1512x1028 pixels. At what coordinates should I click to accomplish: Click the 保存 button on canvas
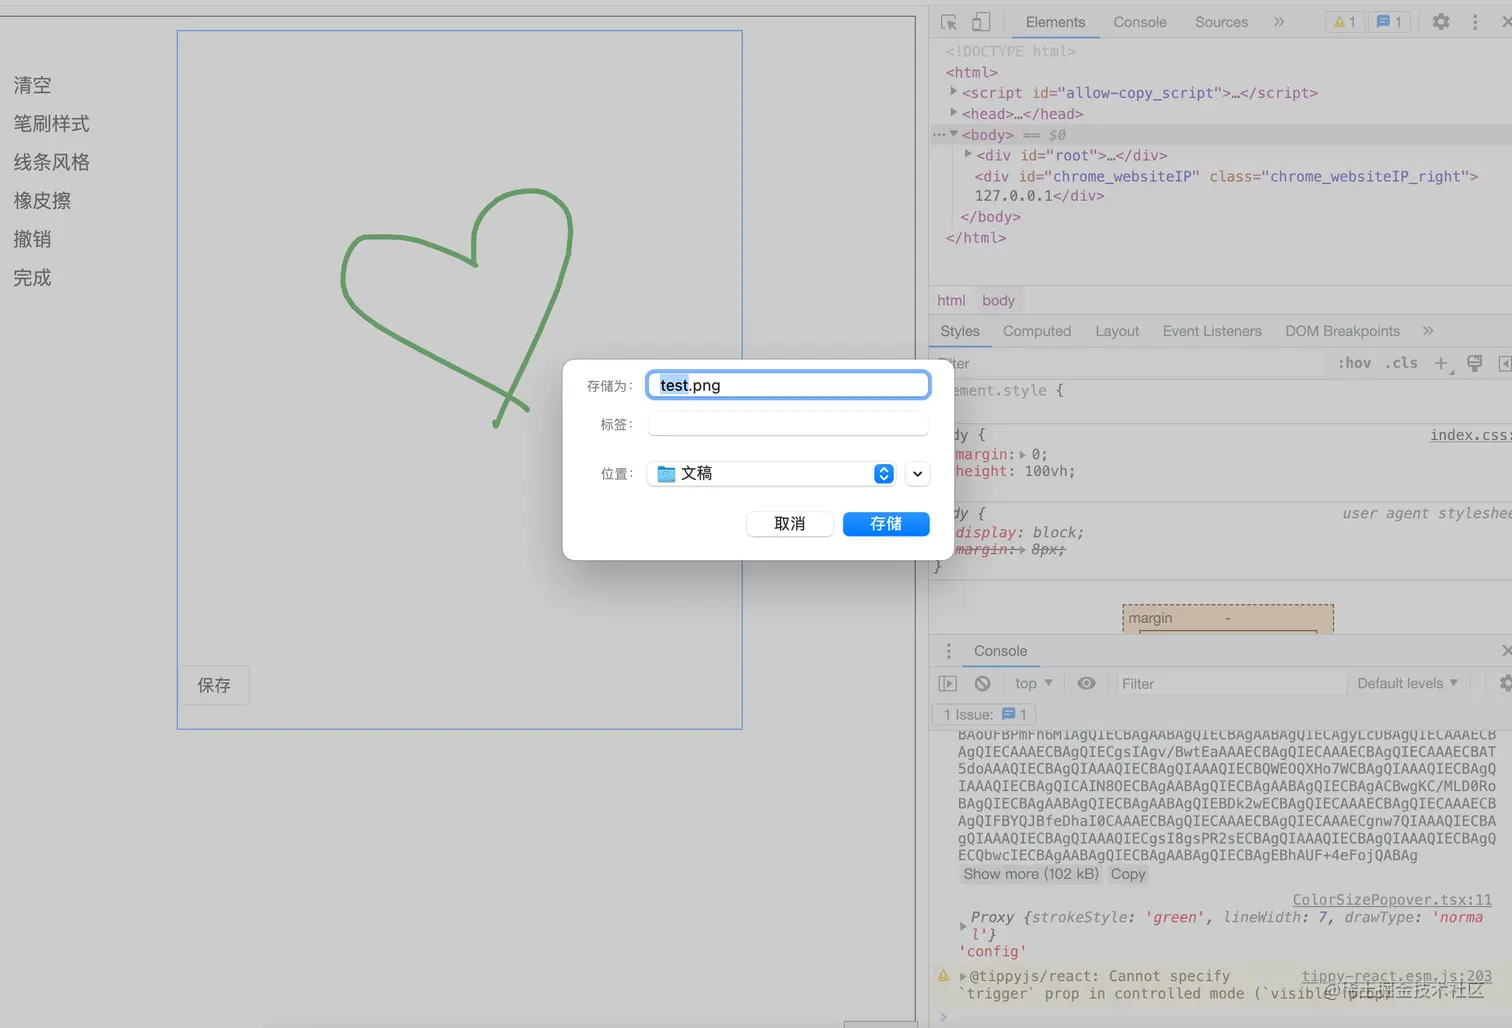[214, 685]
